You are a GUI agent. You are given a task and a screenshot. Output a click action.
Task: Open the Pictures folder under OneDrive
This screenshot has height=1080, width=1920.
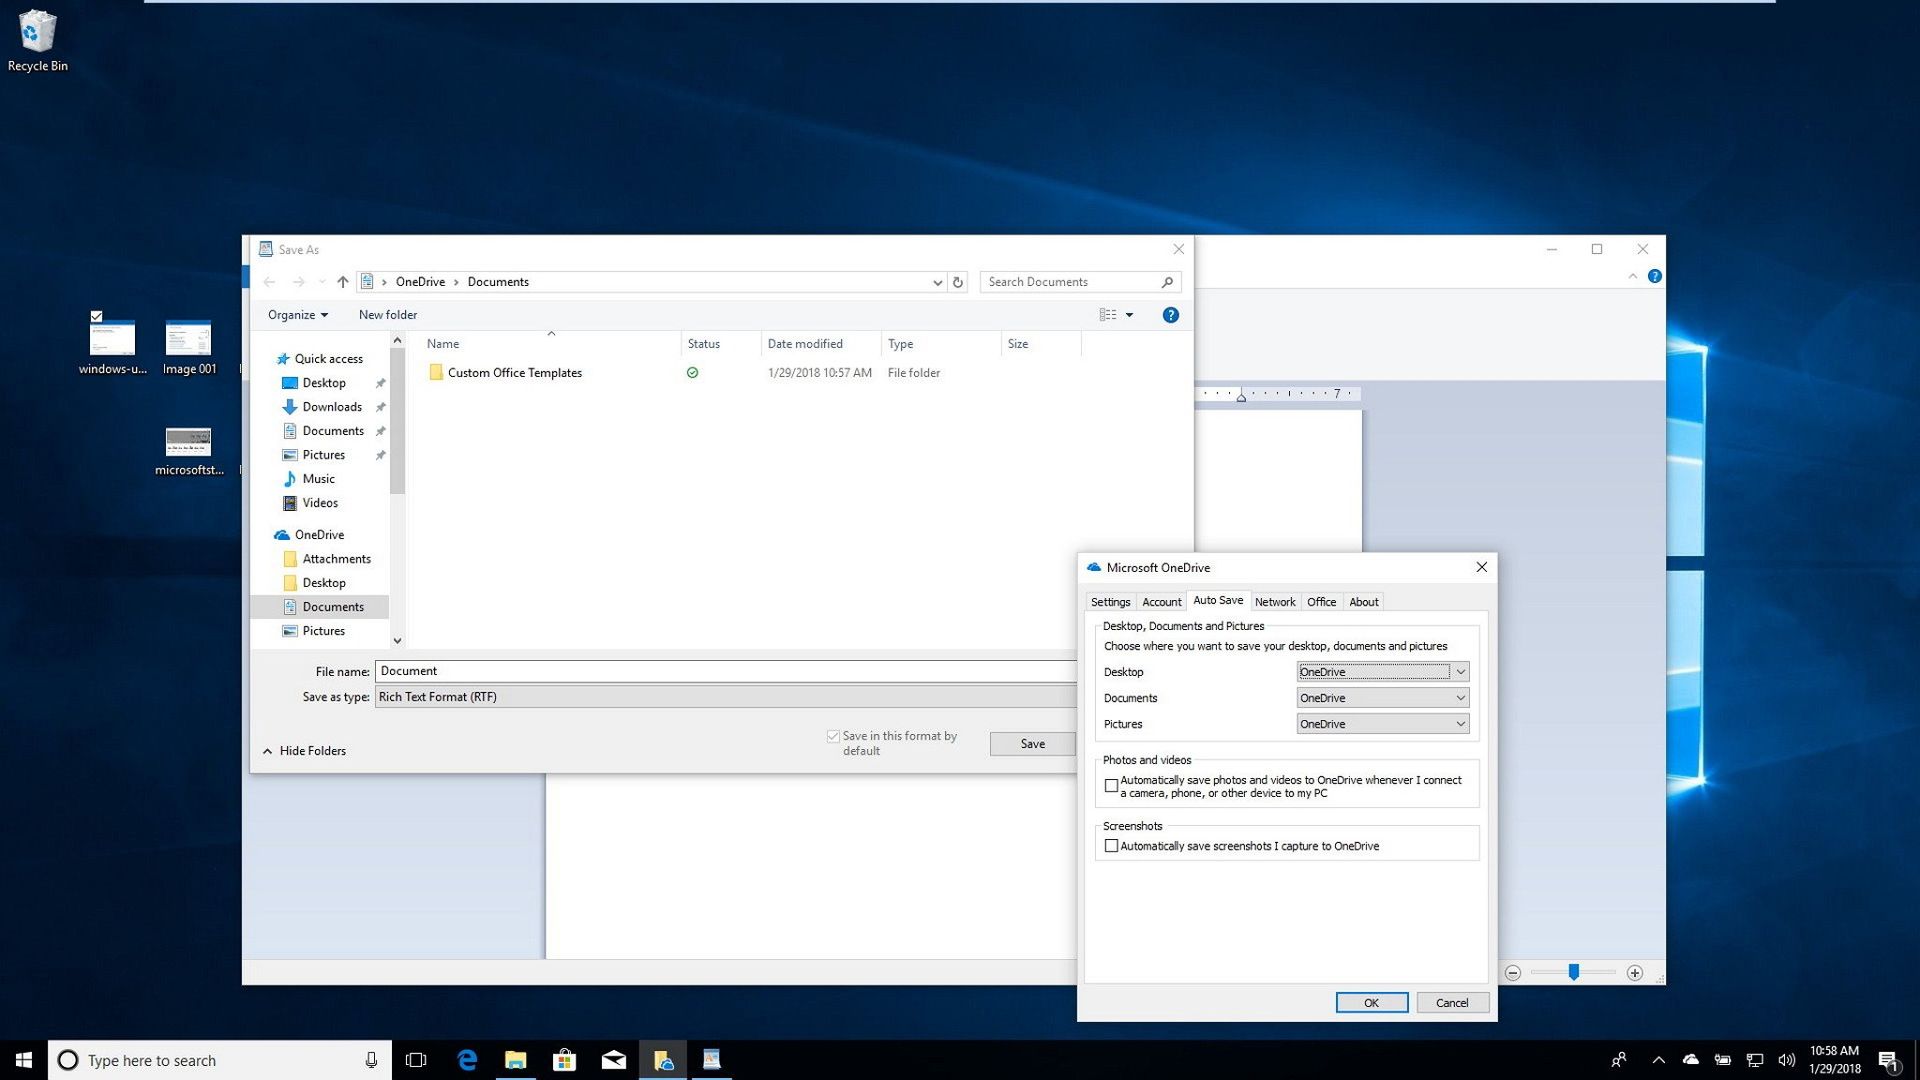[323, 630]
